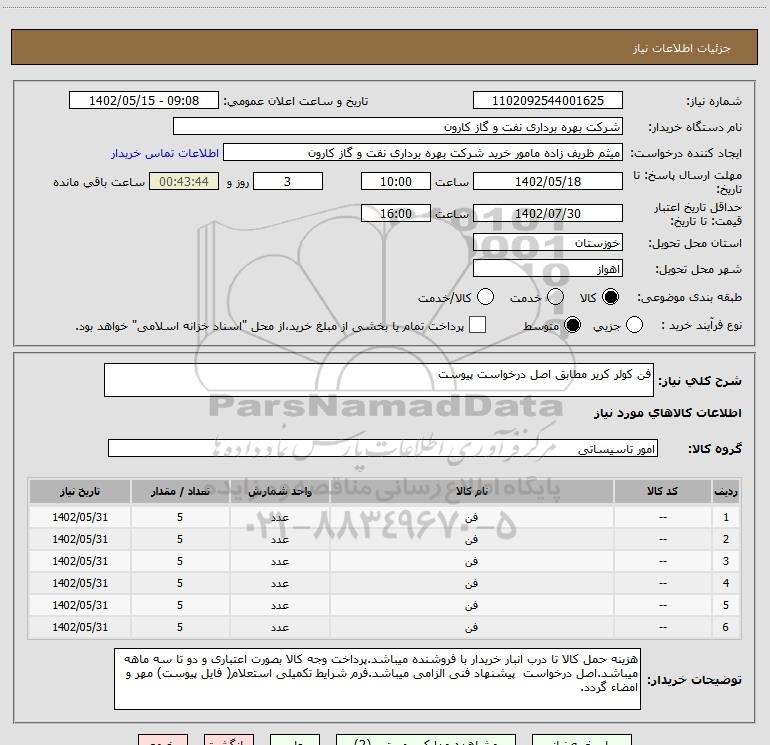Select the خدمت radio button
Image resolution: width=770 pixels, height=745 pixels.
(555, 297)
